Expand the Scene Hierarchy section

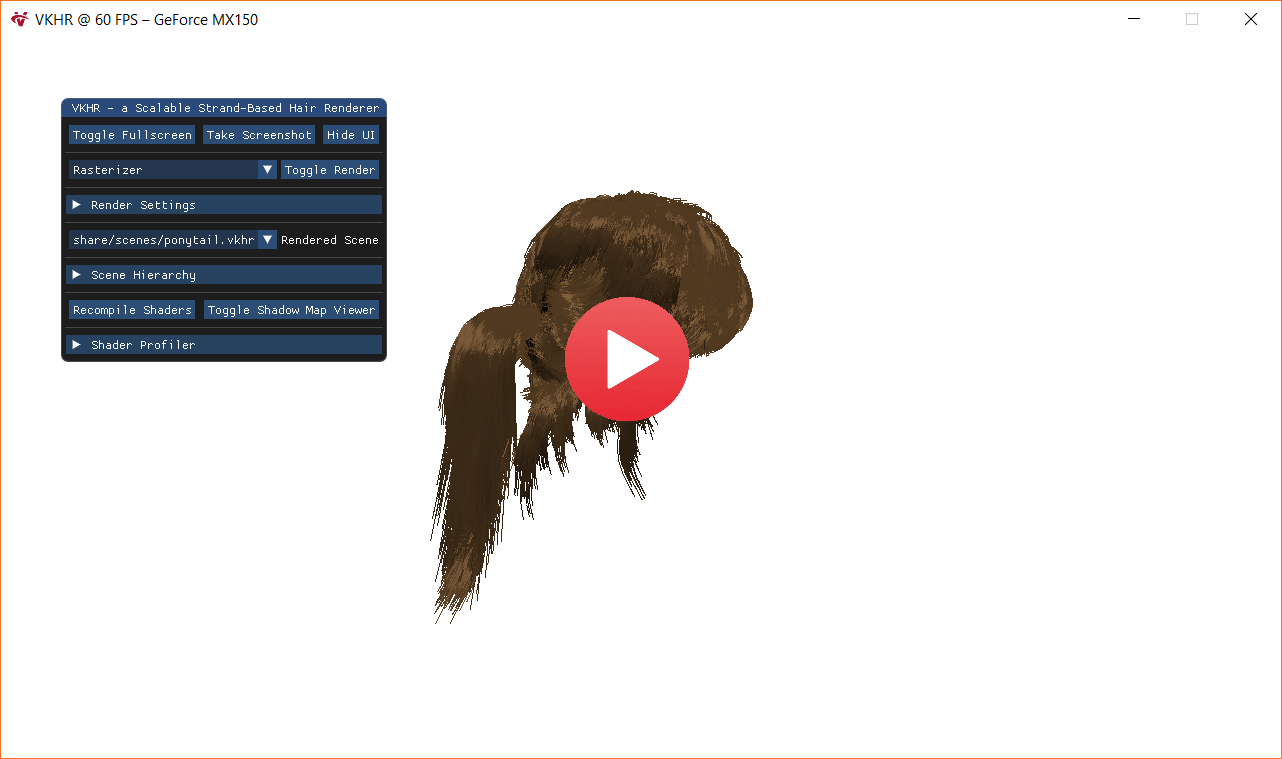point(224,275)
